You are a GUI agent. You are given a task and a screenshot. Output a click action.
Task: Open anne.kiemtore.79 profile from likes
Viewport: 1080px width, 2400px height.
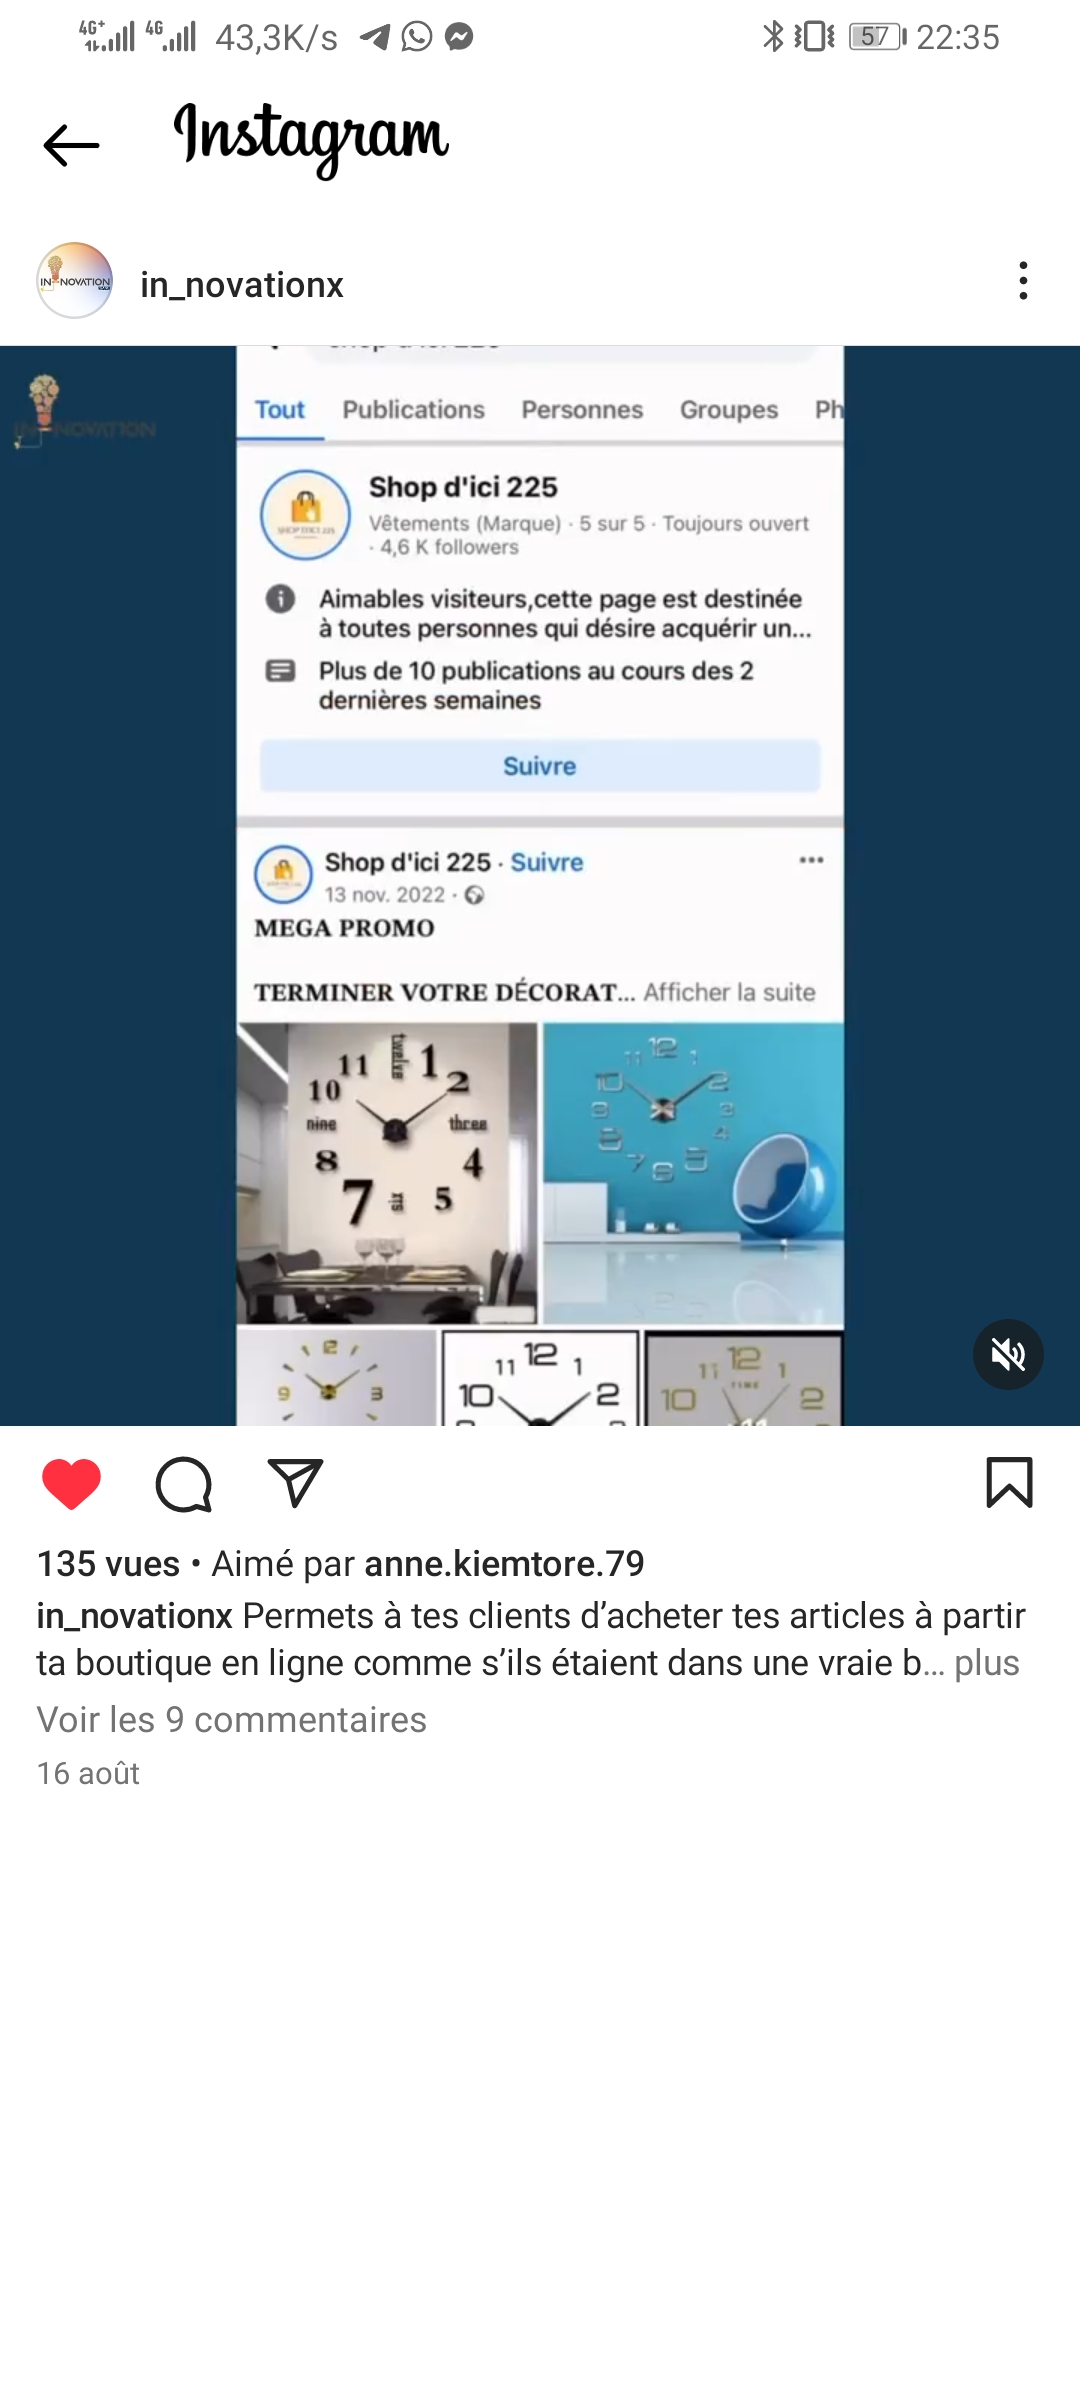[504, 1563]
